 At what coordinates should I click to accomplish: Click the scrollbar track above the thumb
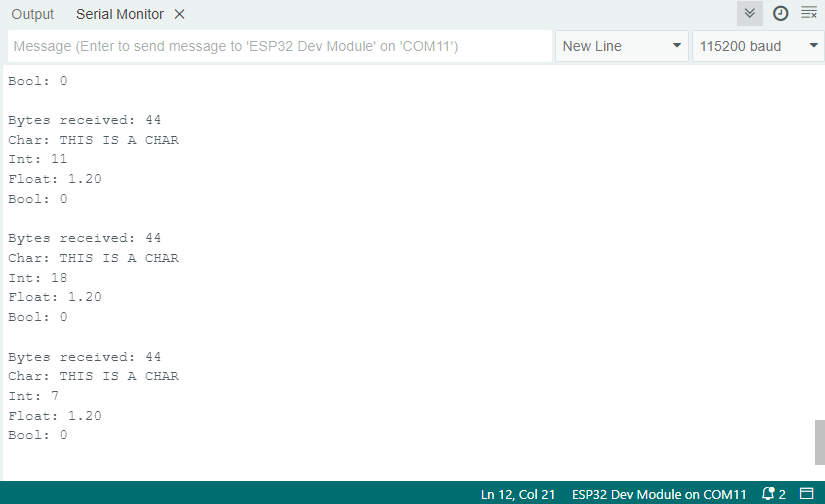pos(819,250)
